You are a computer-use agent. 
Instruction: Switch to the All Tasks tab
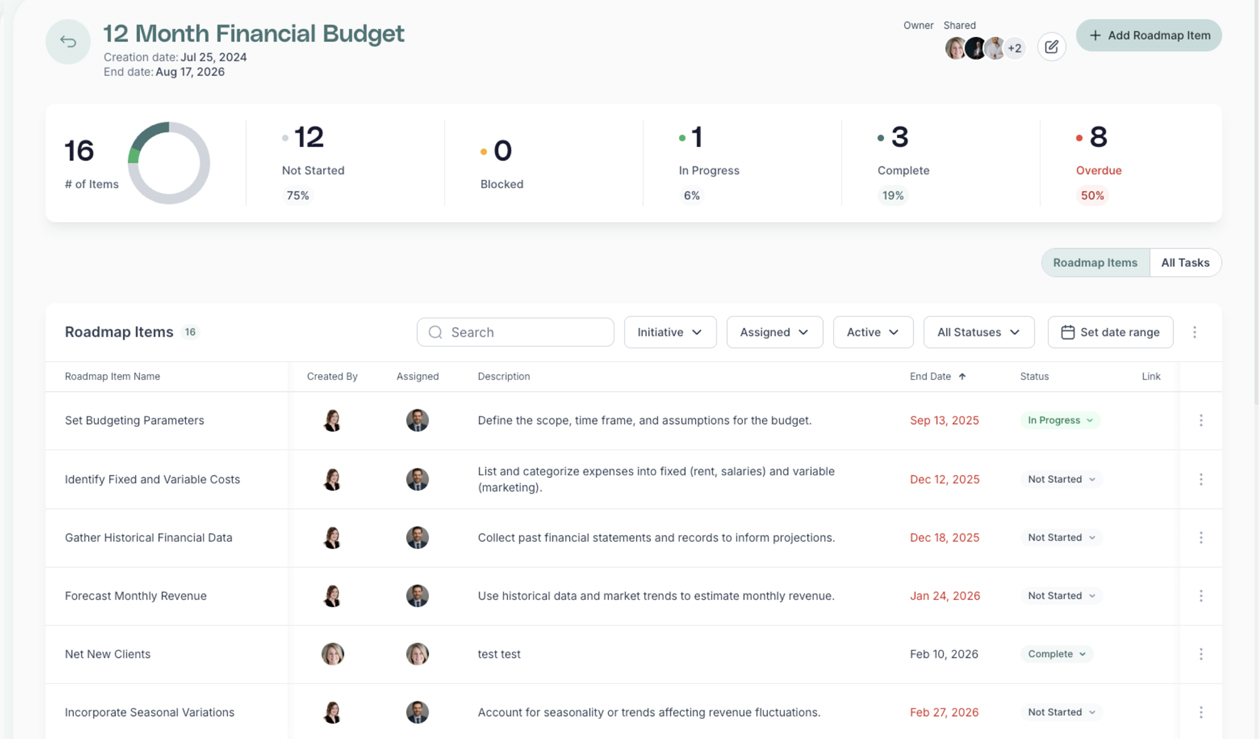tap(1185, 263)
